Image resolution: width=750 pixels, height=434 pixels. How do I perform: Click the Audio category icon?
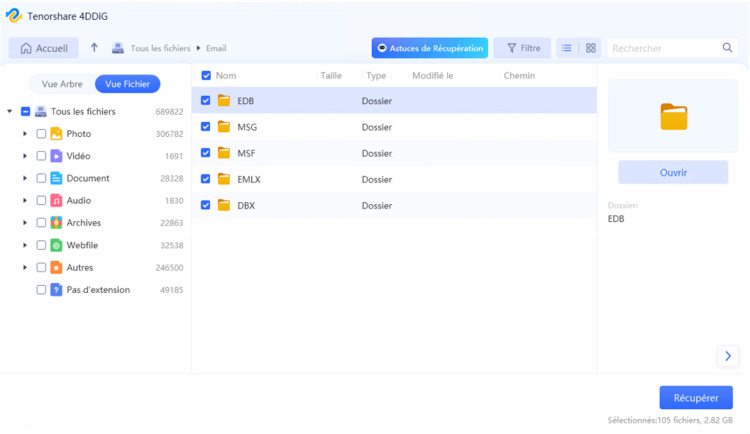point(57,201)
